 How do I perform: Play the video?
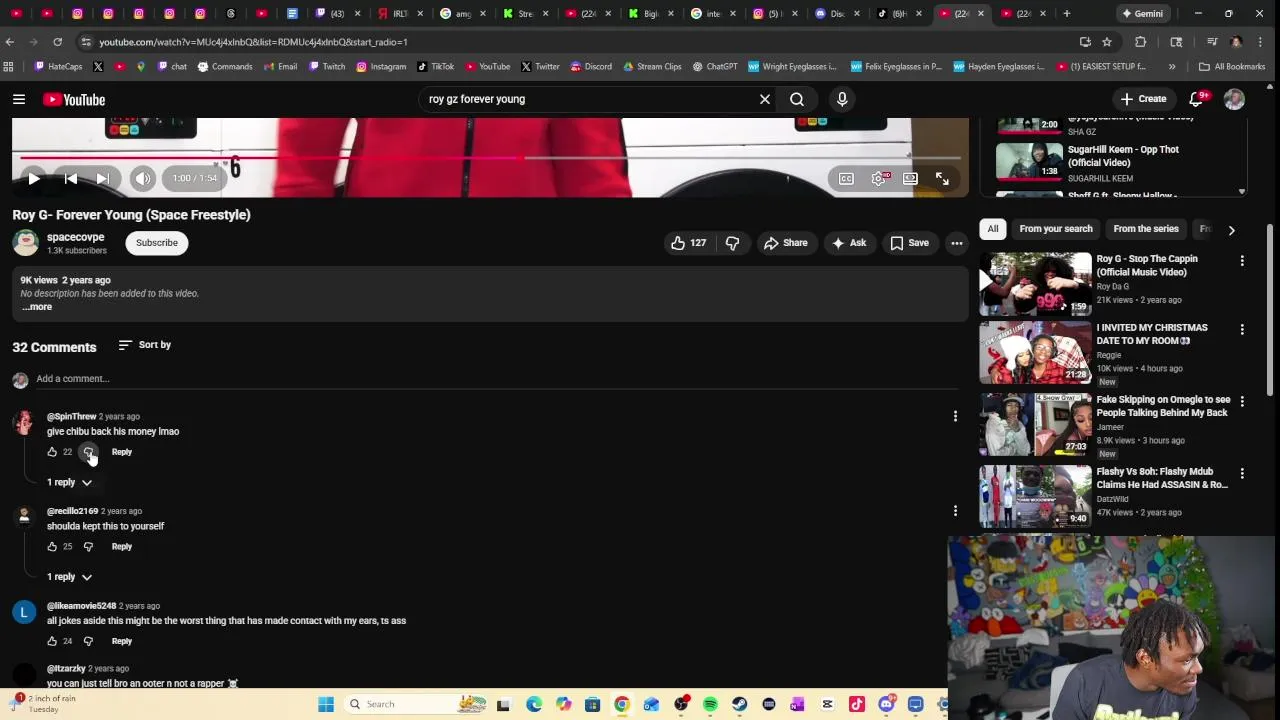(33, 178)
